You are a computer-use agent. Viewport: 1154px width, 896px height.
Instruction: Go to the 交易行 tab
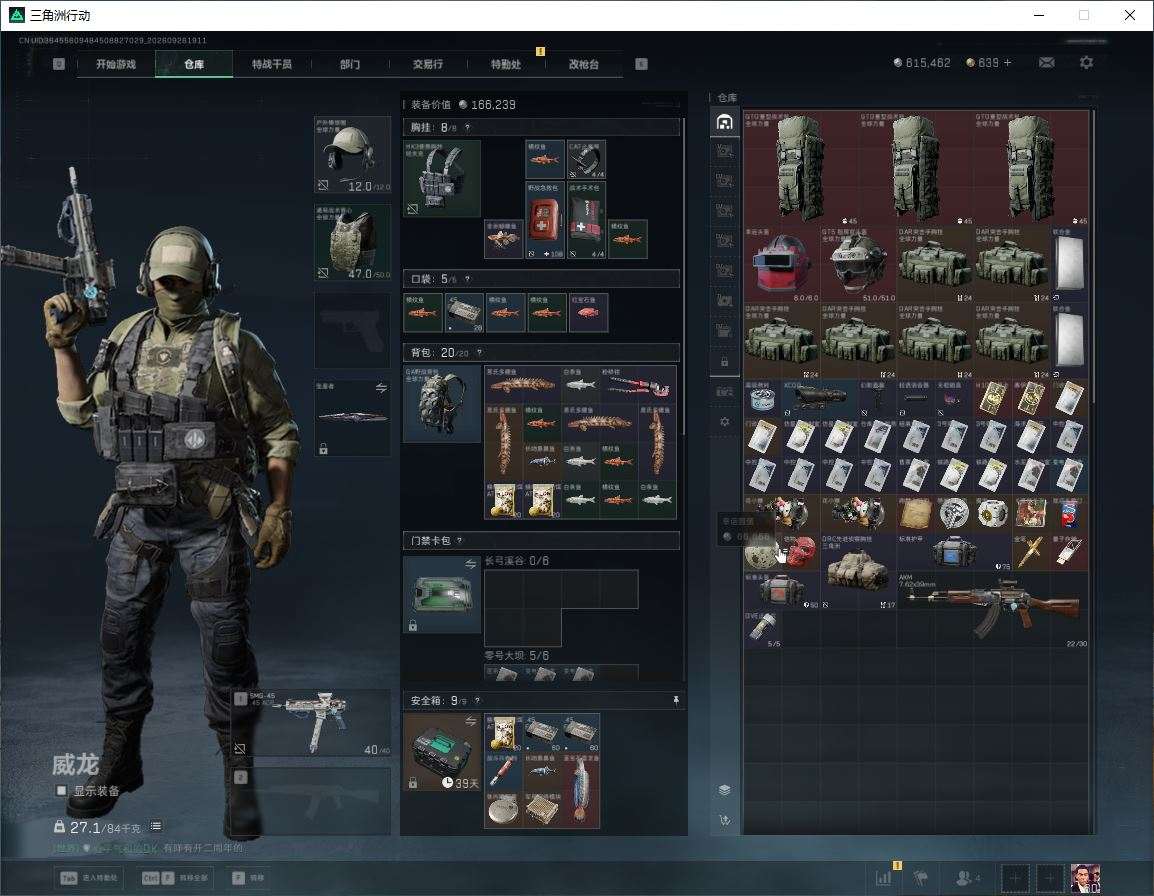coord(428,64)
